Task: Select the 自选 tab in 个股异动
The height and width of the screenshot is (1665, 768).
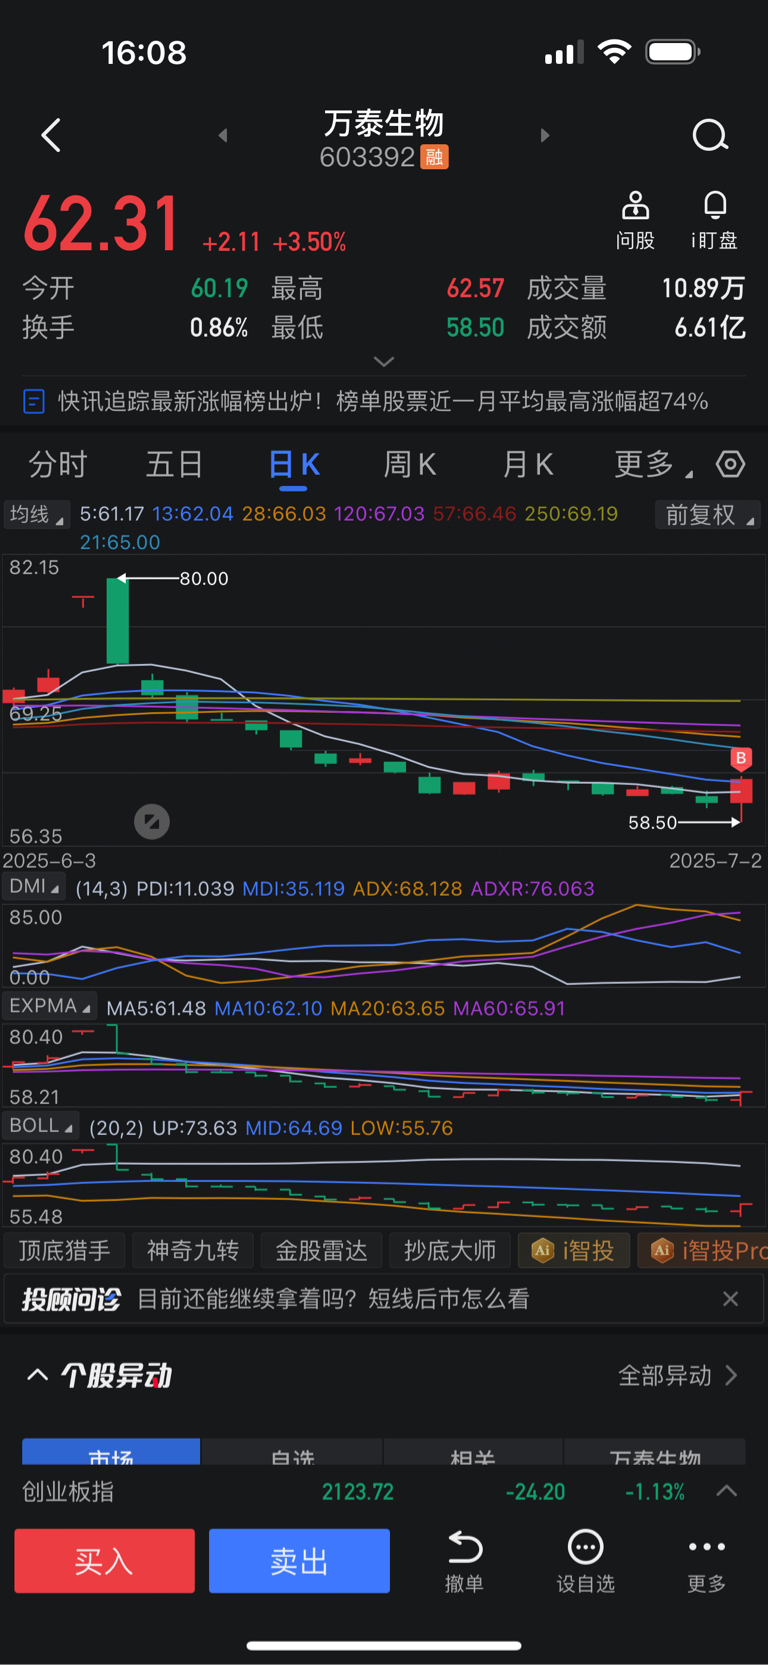Action: tap(293, 1453)
